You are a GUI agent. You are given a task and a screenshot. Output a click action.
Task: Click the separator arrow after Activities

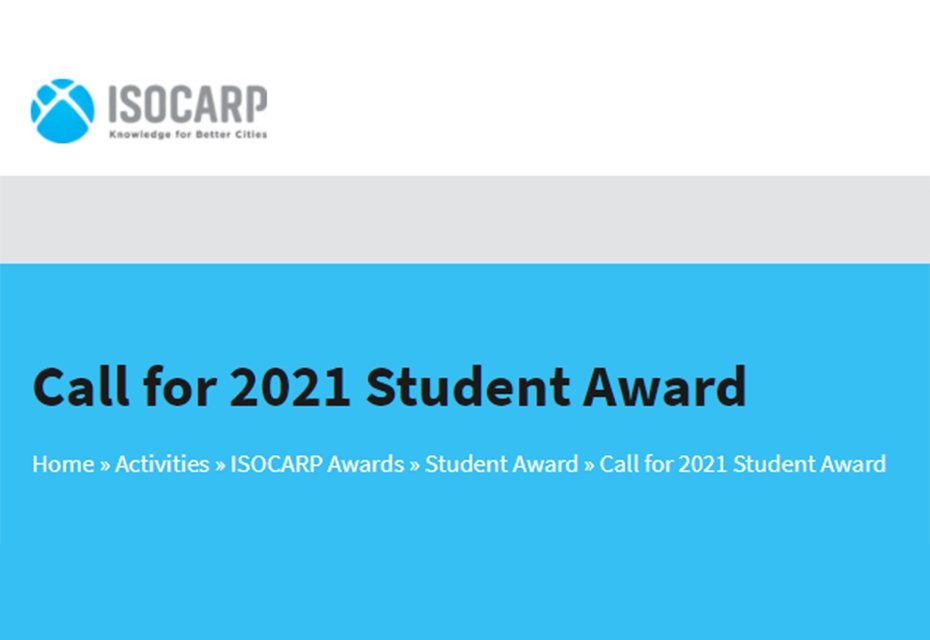(220, 465)
